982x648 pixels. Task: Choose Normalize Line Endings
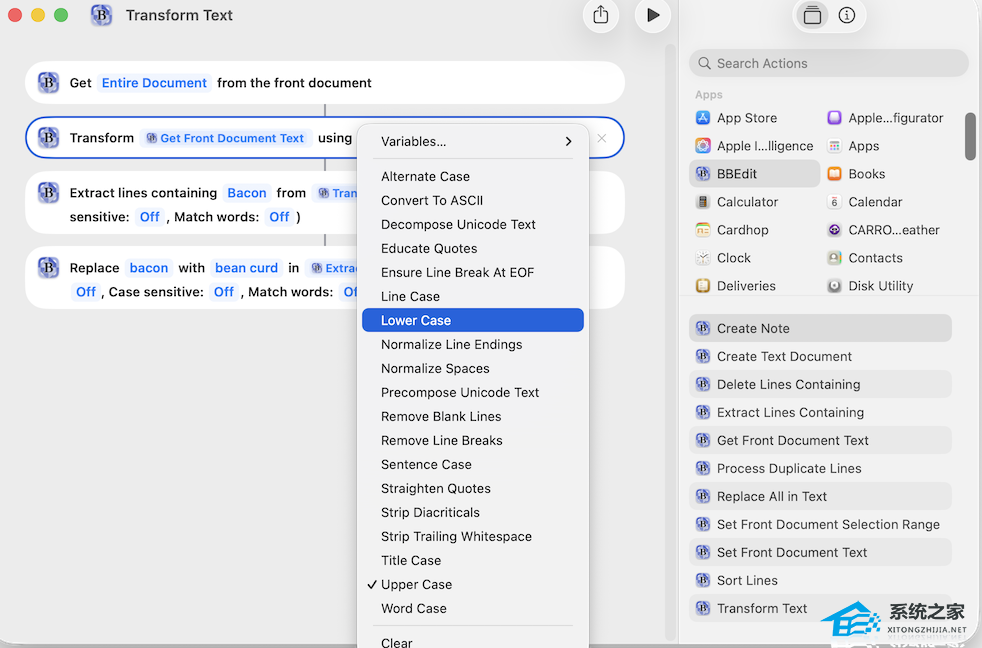[473, 344]
